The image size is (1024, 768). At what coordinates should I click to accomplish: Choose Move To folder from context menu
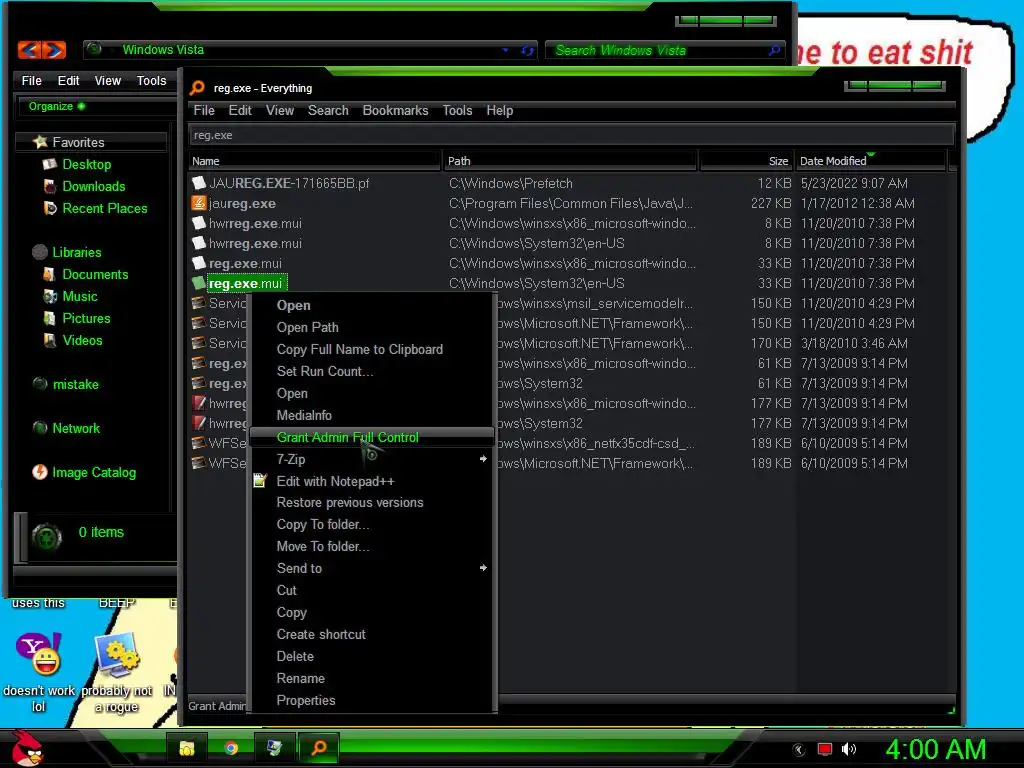click(323, 547)
